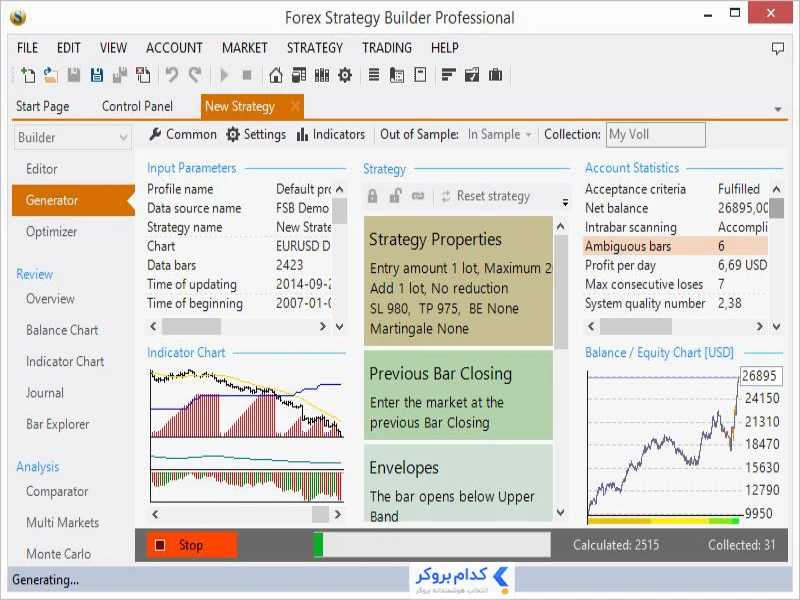This screenshot has width=800, height=600.
Task: Expand the In Sample out-of-sample dropdown
Action: [499, 135]
